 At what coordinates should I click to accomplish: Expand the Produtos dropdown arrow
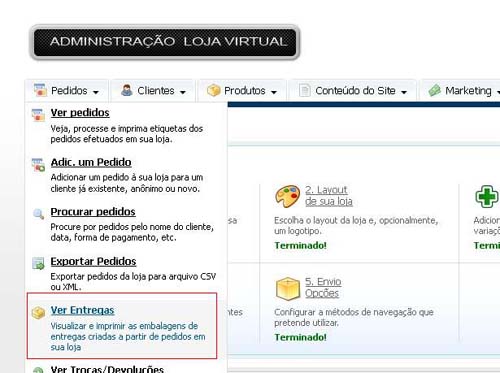274,92
